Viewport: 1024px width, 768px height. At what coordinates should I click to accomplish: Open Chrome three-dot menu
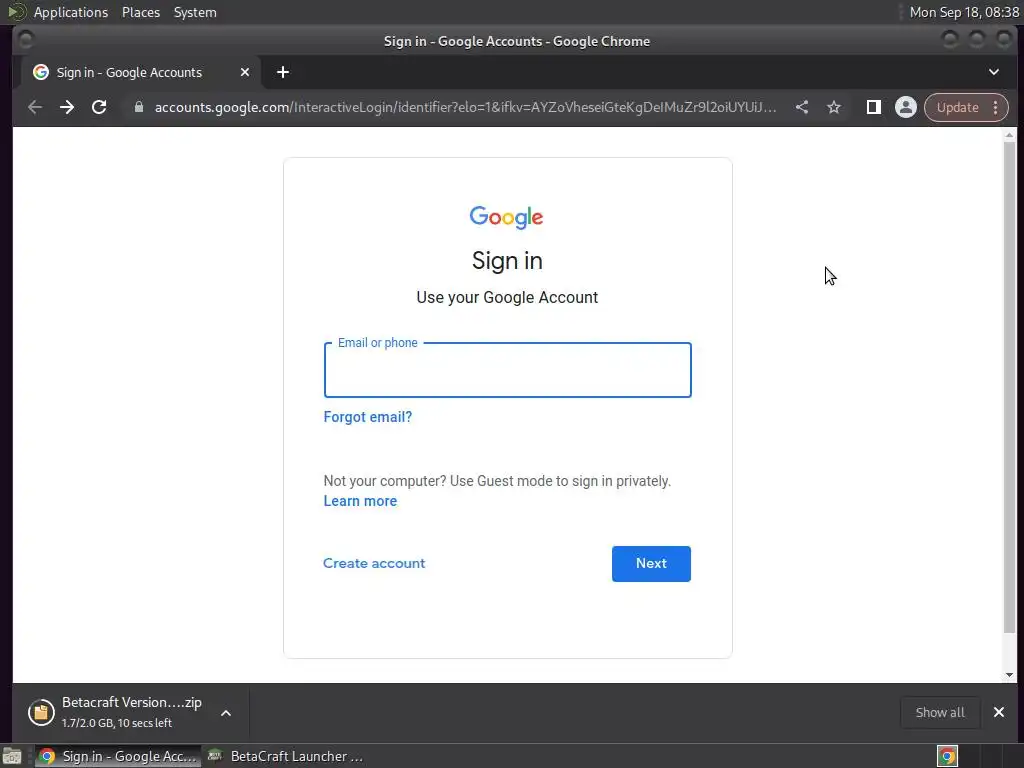click(995, 107)
